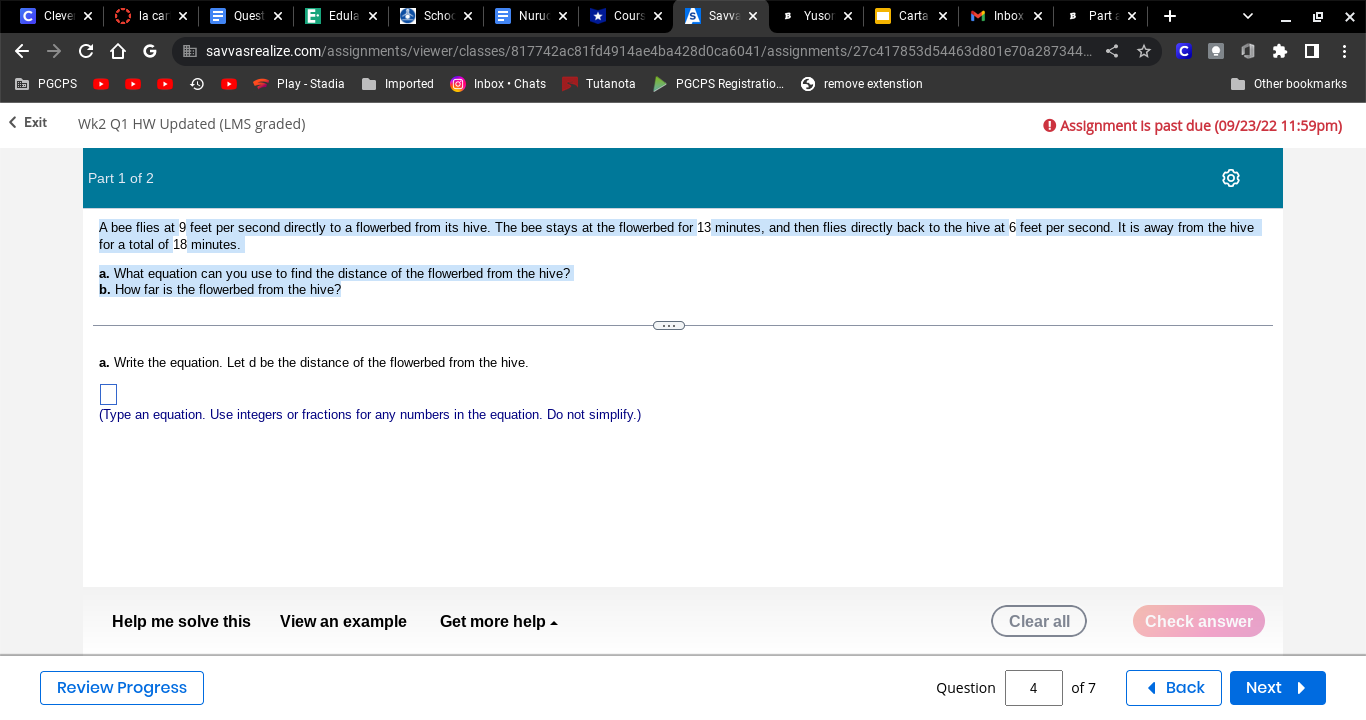Reload the current page
1366x720 pixels.
click(x=86, y=51)
